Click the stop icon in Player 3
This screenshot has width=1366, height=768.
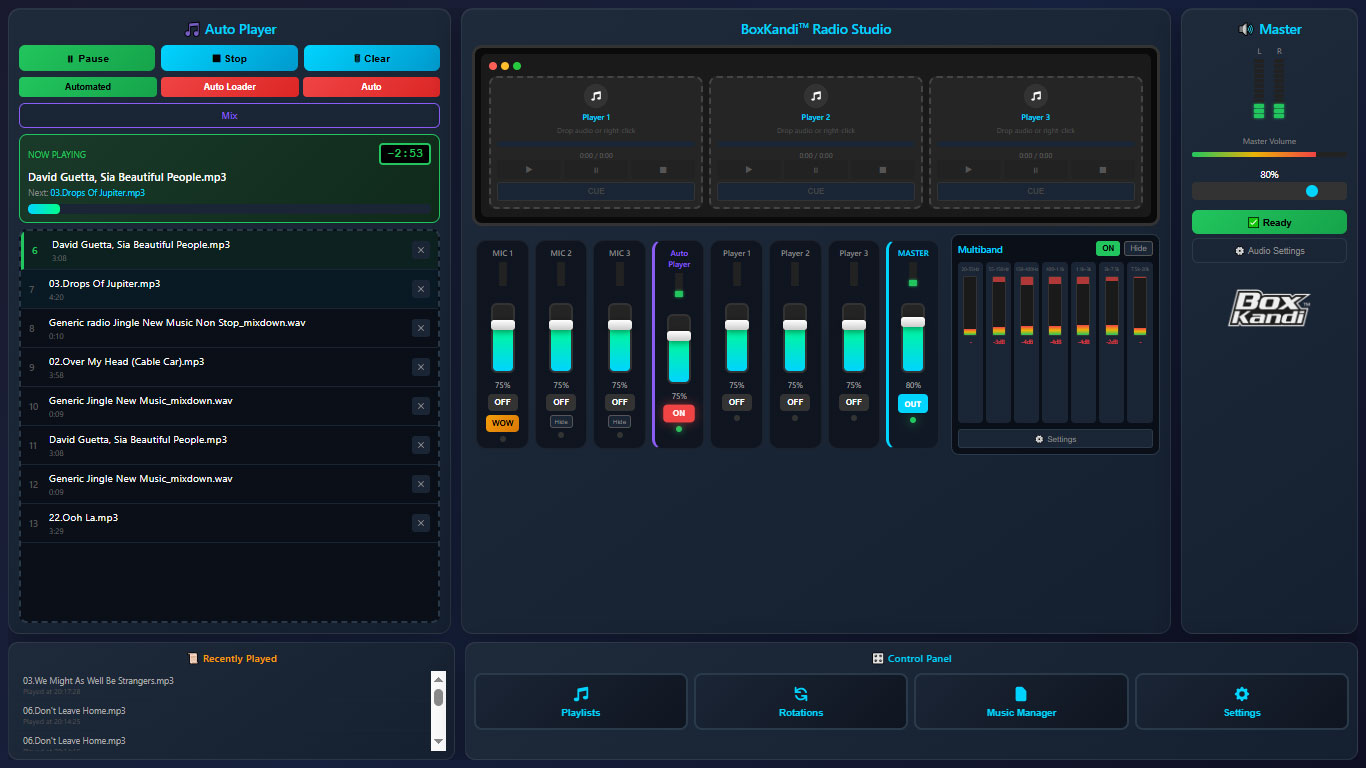point(1102,170)
